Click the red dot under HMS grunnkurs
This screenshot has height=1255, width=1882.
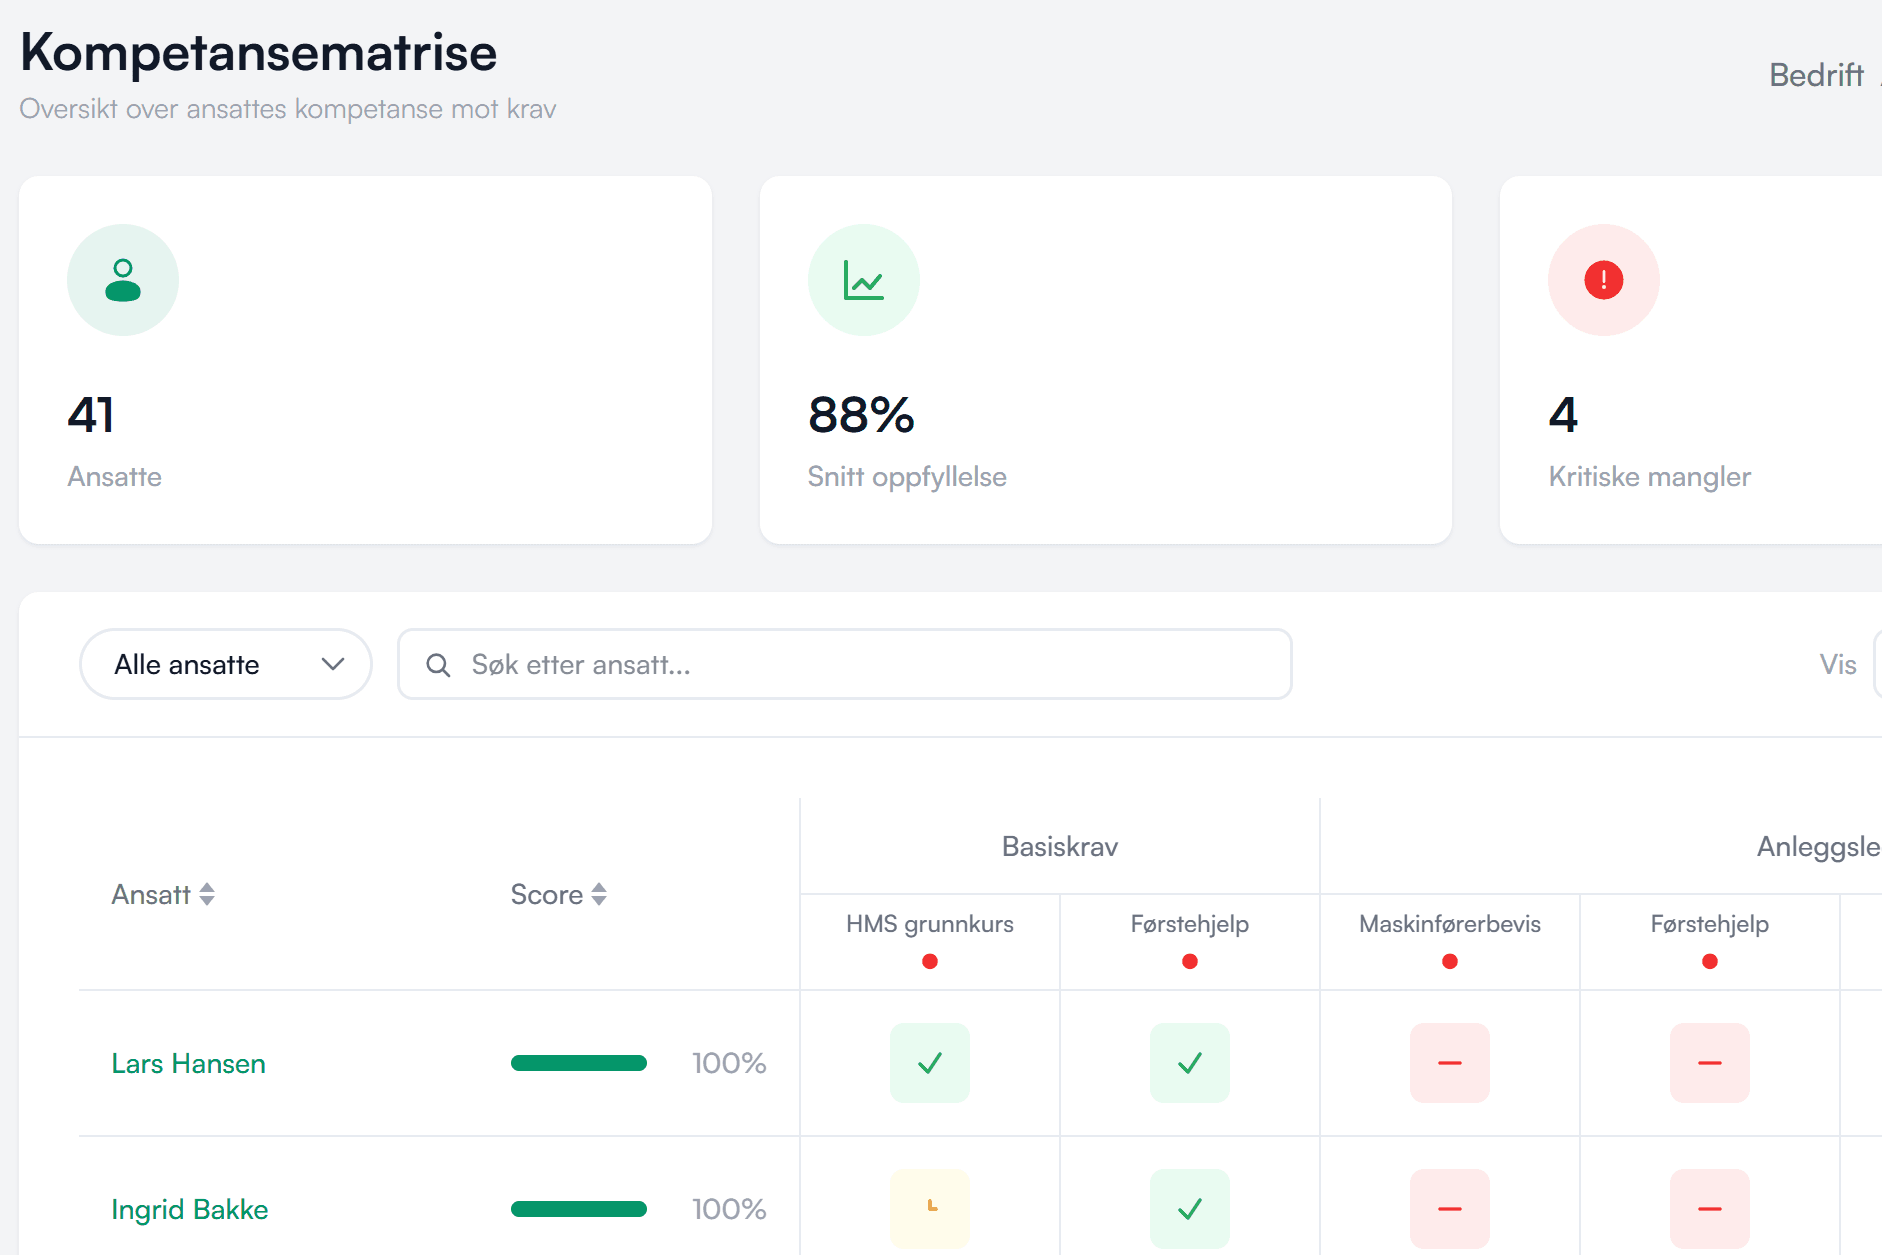[x=930, y=962]
